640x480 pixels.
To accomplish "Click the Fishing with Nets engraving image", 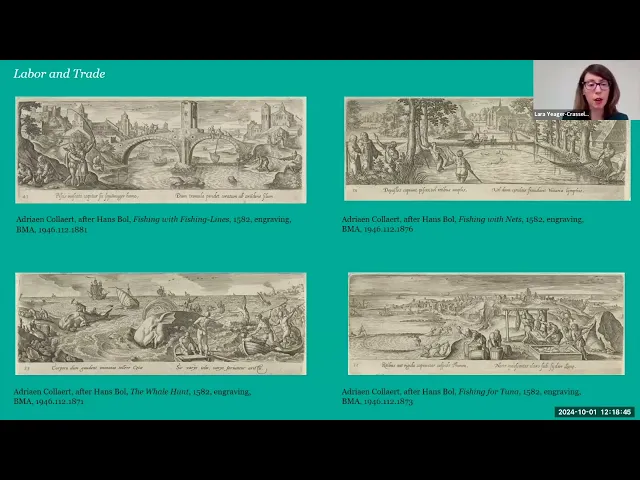I will [487, 149].
